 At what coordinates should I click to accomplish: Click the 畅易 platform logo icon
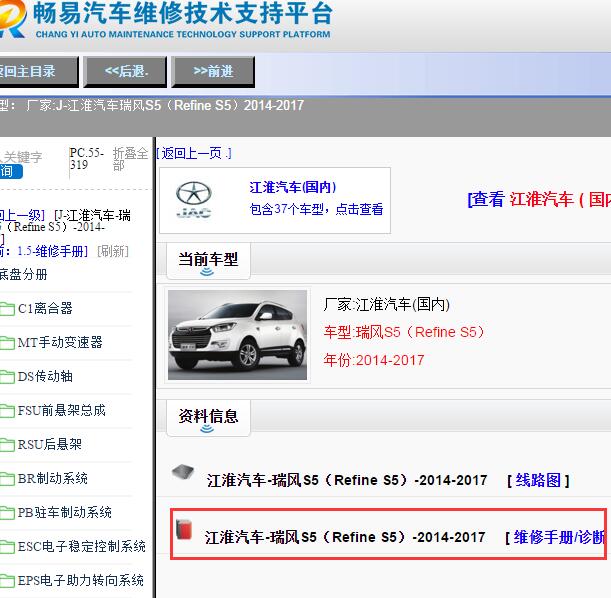click(x=13, y=19)
